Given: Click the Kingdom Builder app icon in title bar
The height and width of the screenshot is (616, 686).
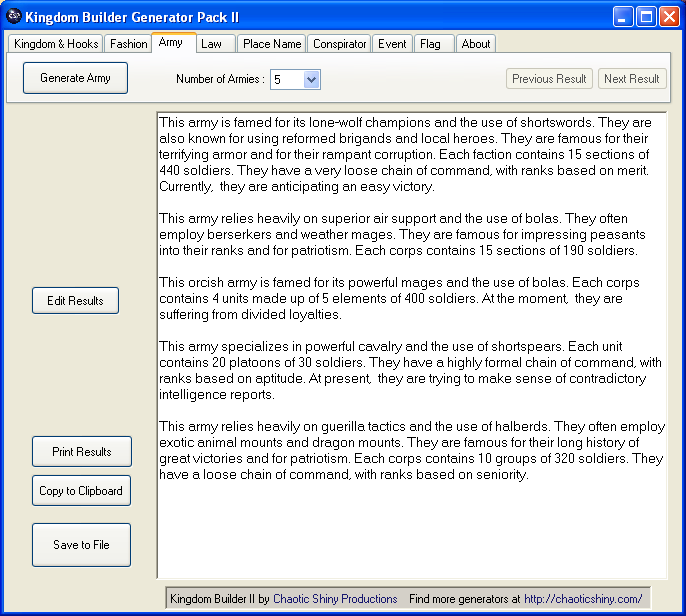Looking at the screenshot, I should point(14,17).
